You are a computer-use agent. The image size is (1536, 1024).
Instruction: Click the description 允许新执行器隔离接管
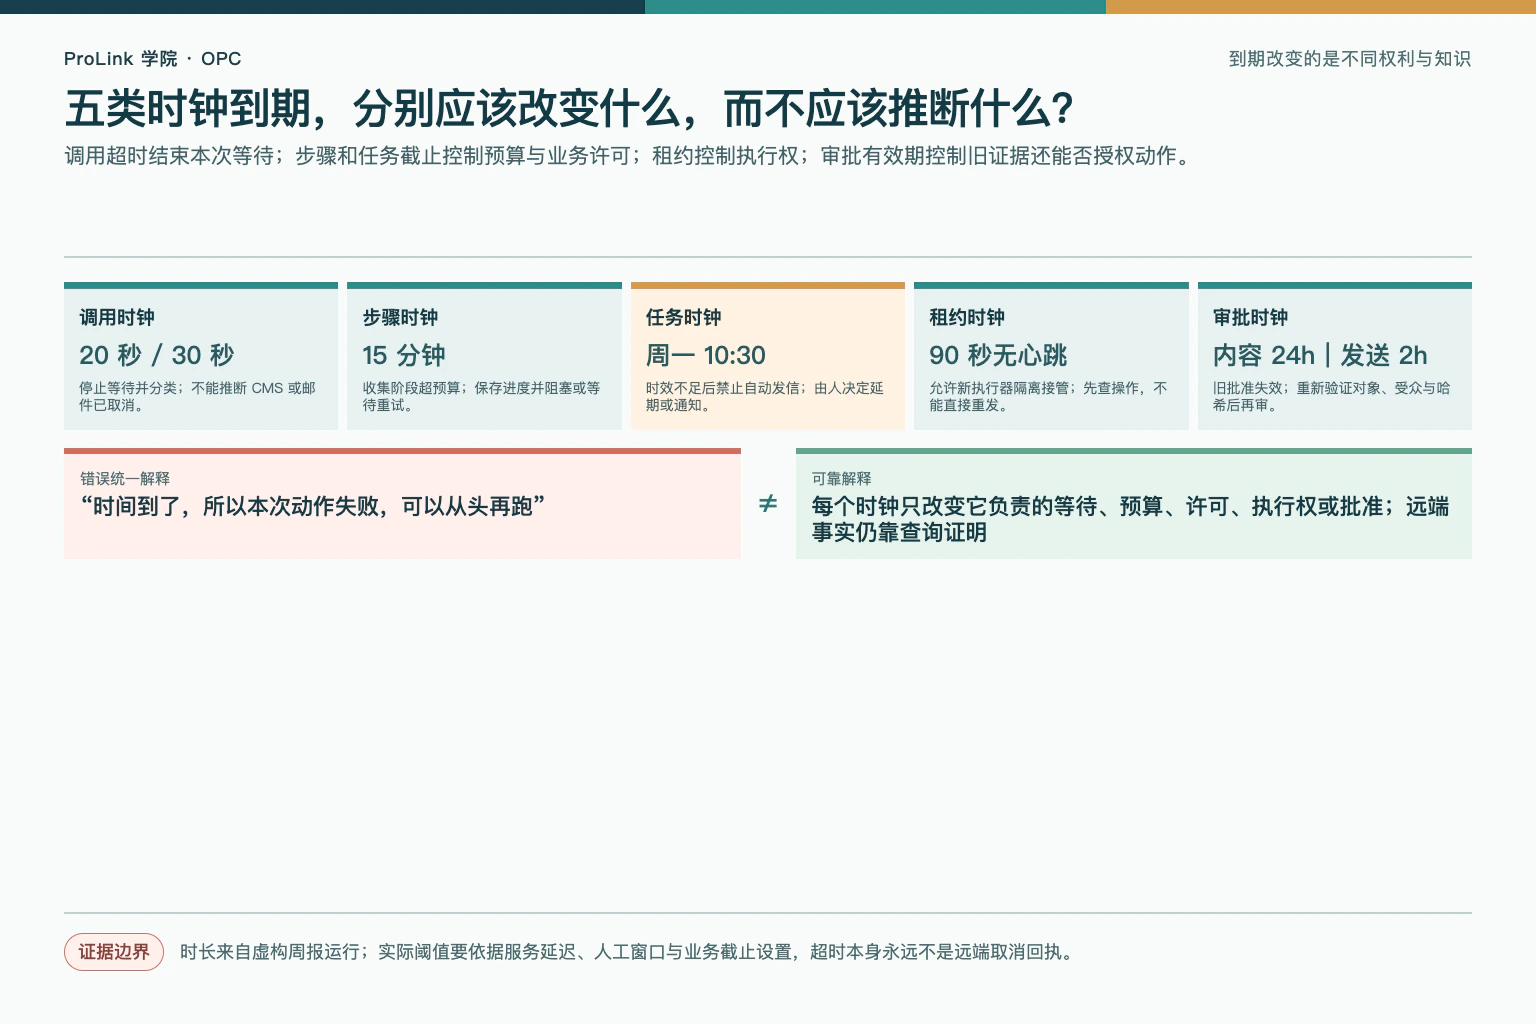[x=1049, y=396]
